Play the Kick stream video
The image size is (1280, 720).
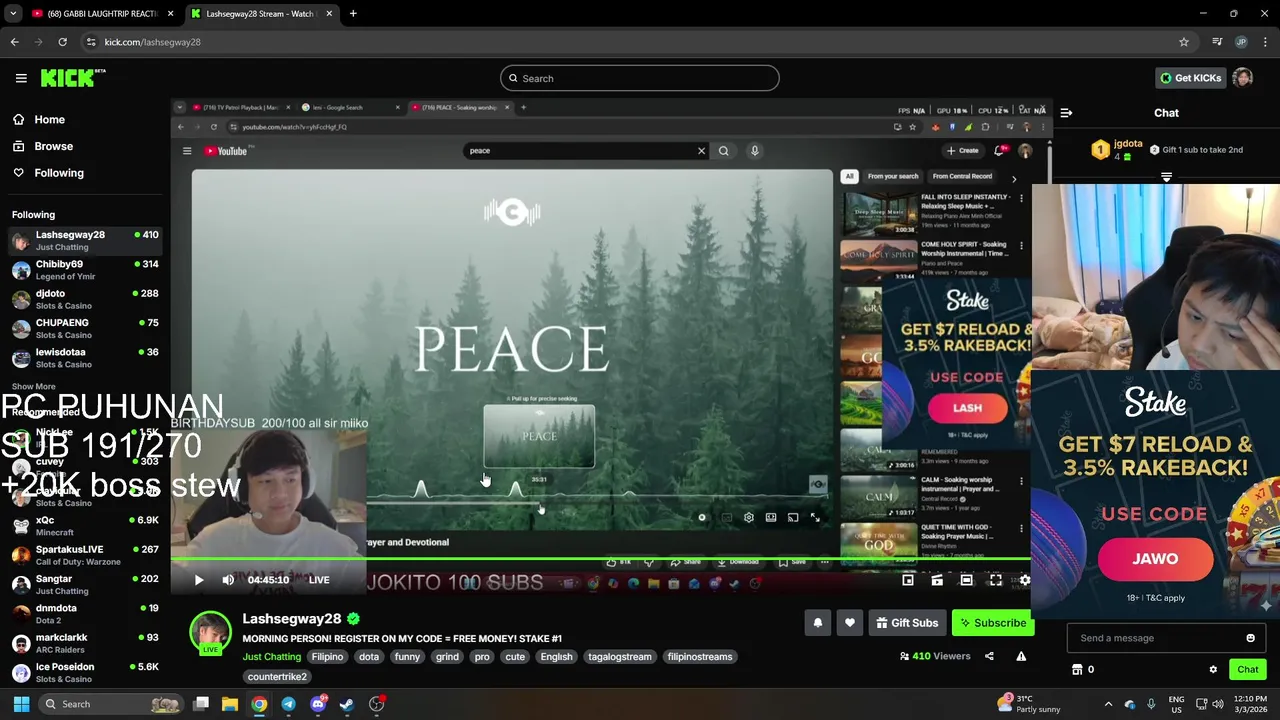[x=198, y=580]
